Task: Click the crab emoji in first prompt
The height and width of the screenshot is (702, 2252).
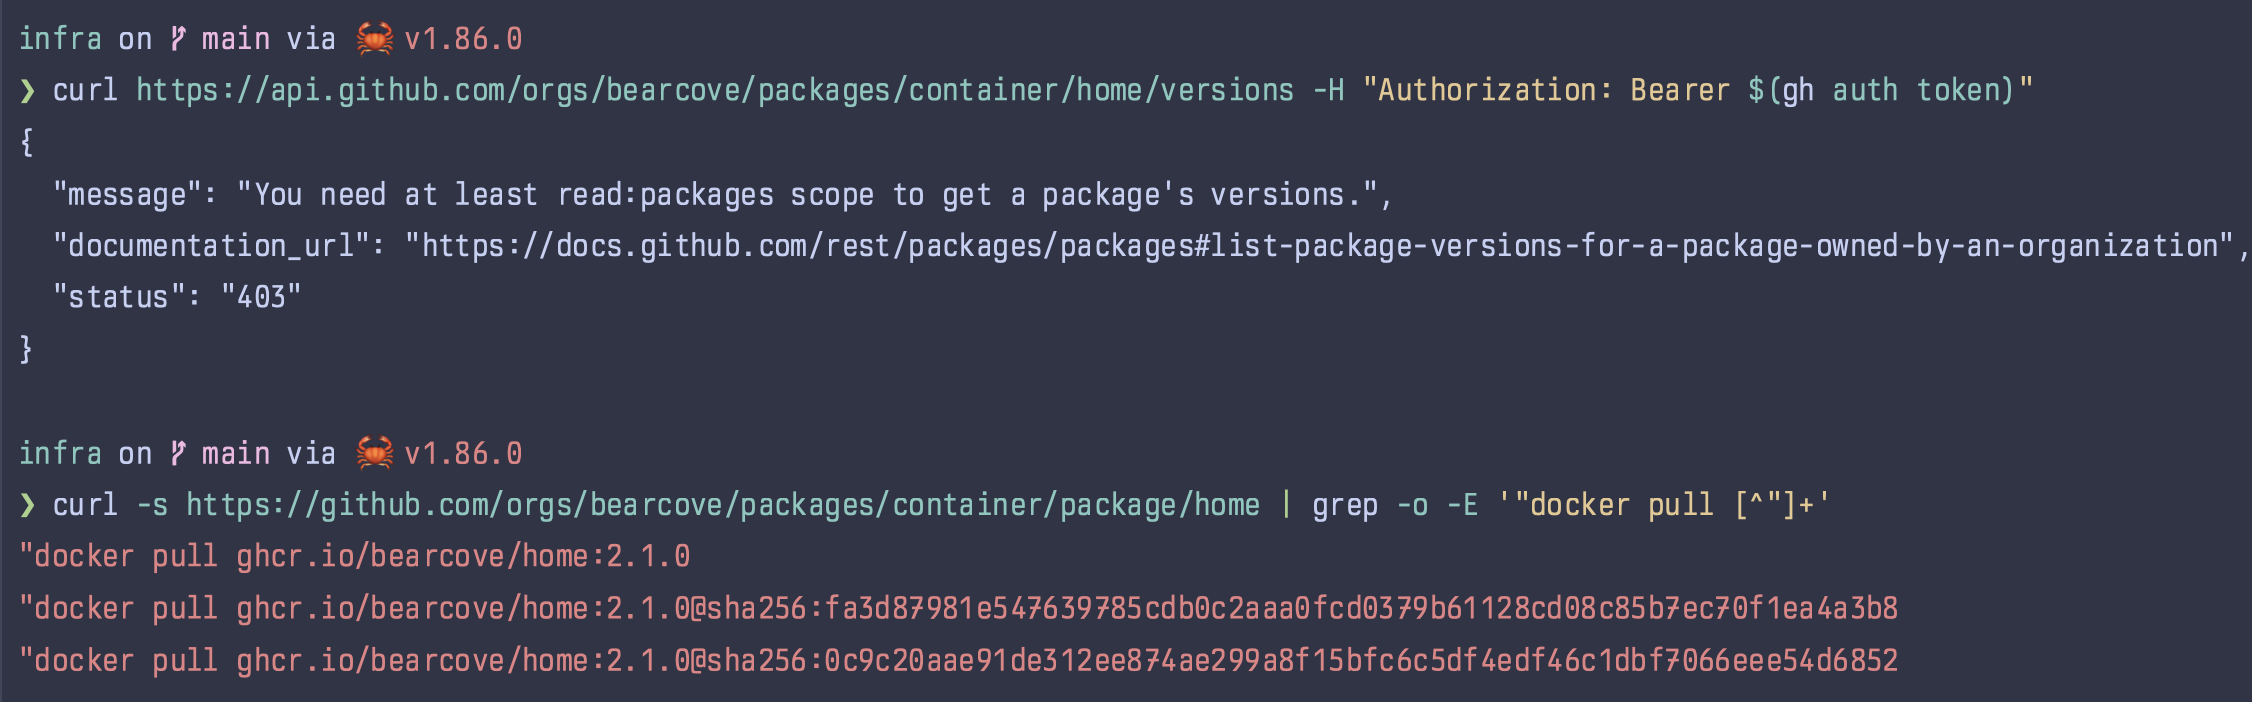Action: 375,39
